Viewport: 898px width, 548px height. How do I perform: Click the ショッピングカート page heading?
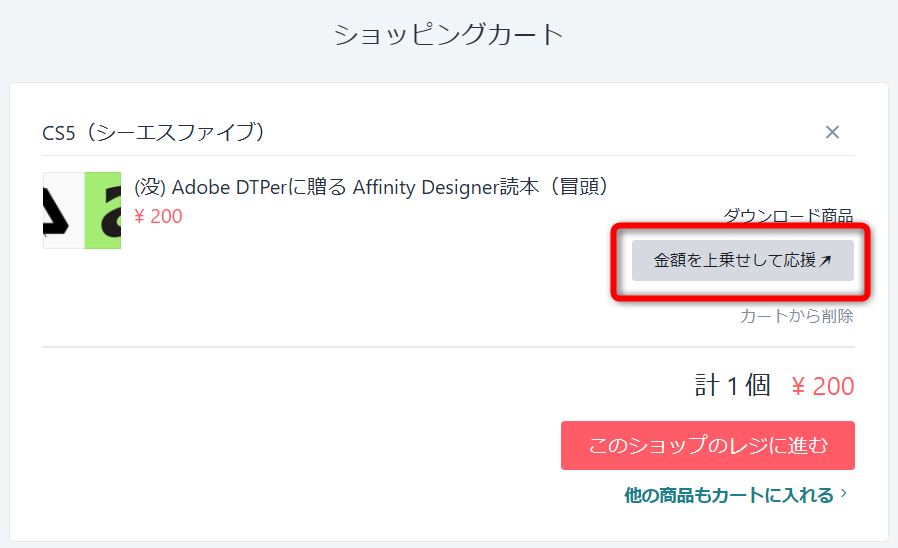pyautogui.click(x=449, y=35)
